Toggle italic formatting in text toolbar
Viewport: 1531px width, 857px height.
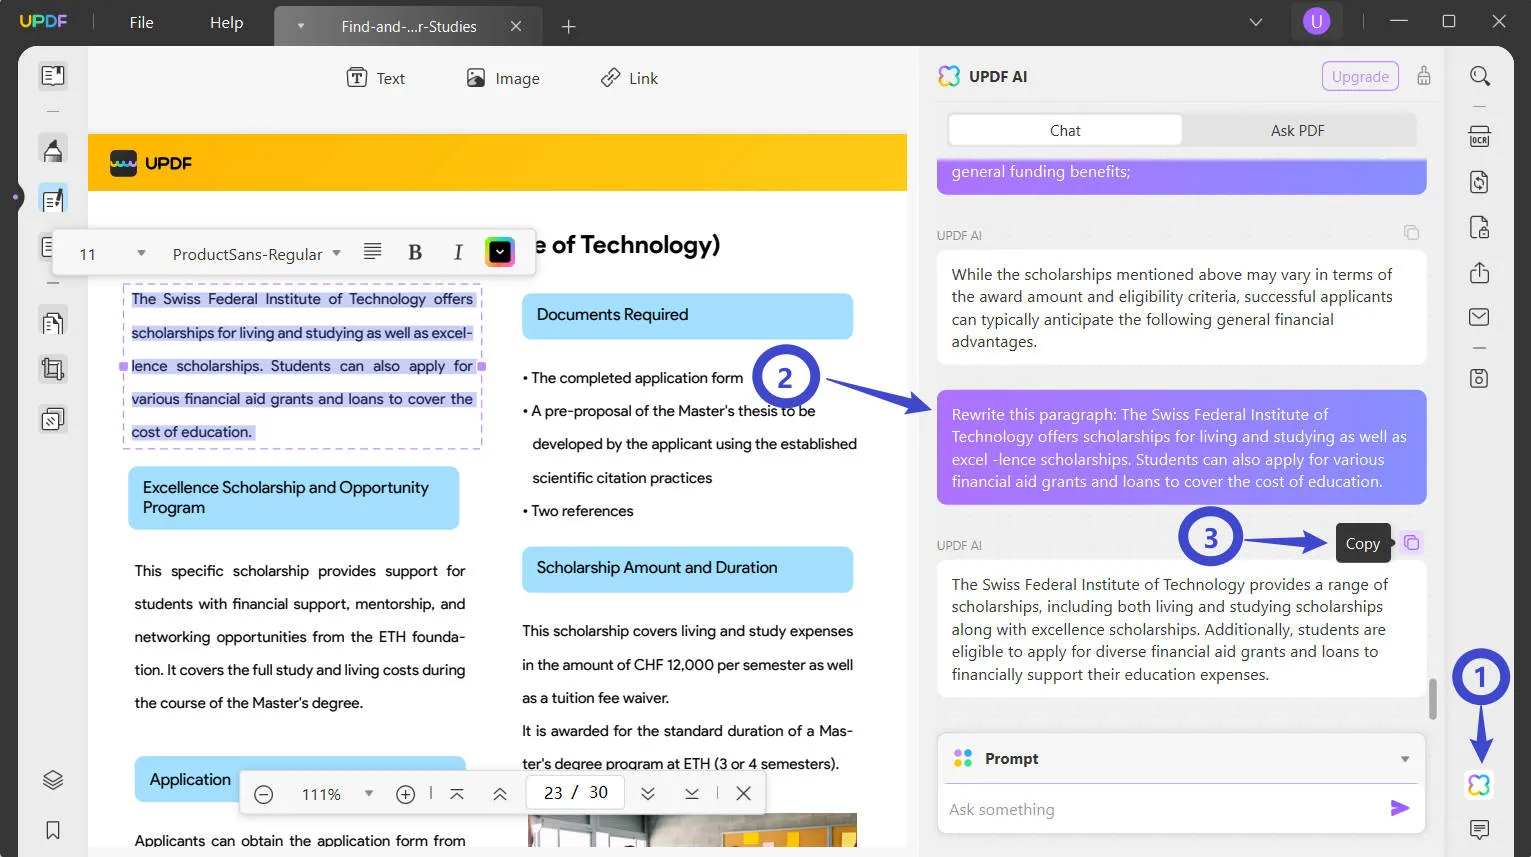pos(458,253)
